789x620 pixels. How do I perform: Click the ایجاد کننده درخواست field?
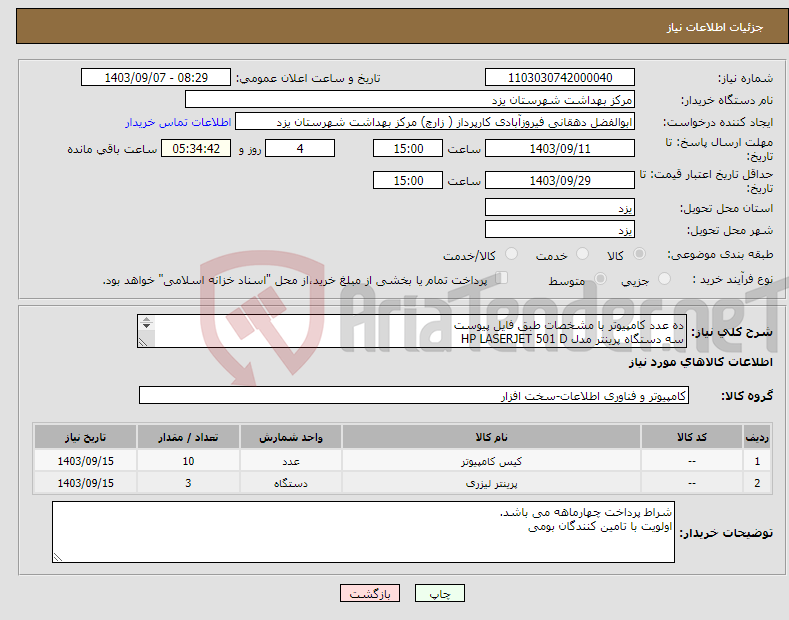click(435, 122)
